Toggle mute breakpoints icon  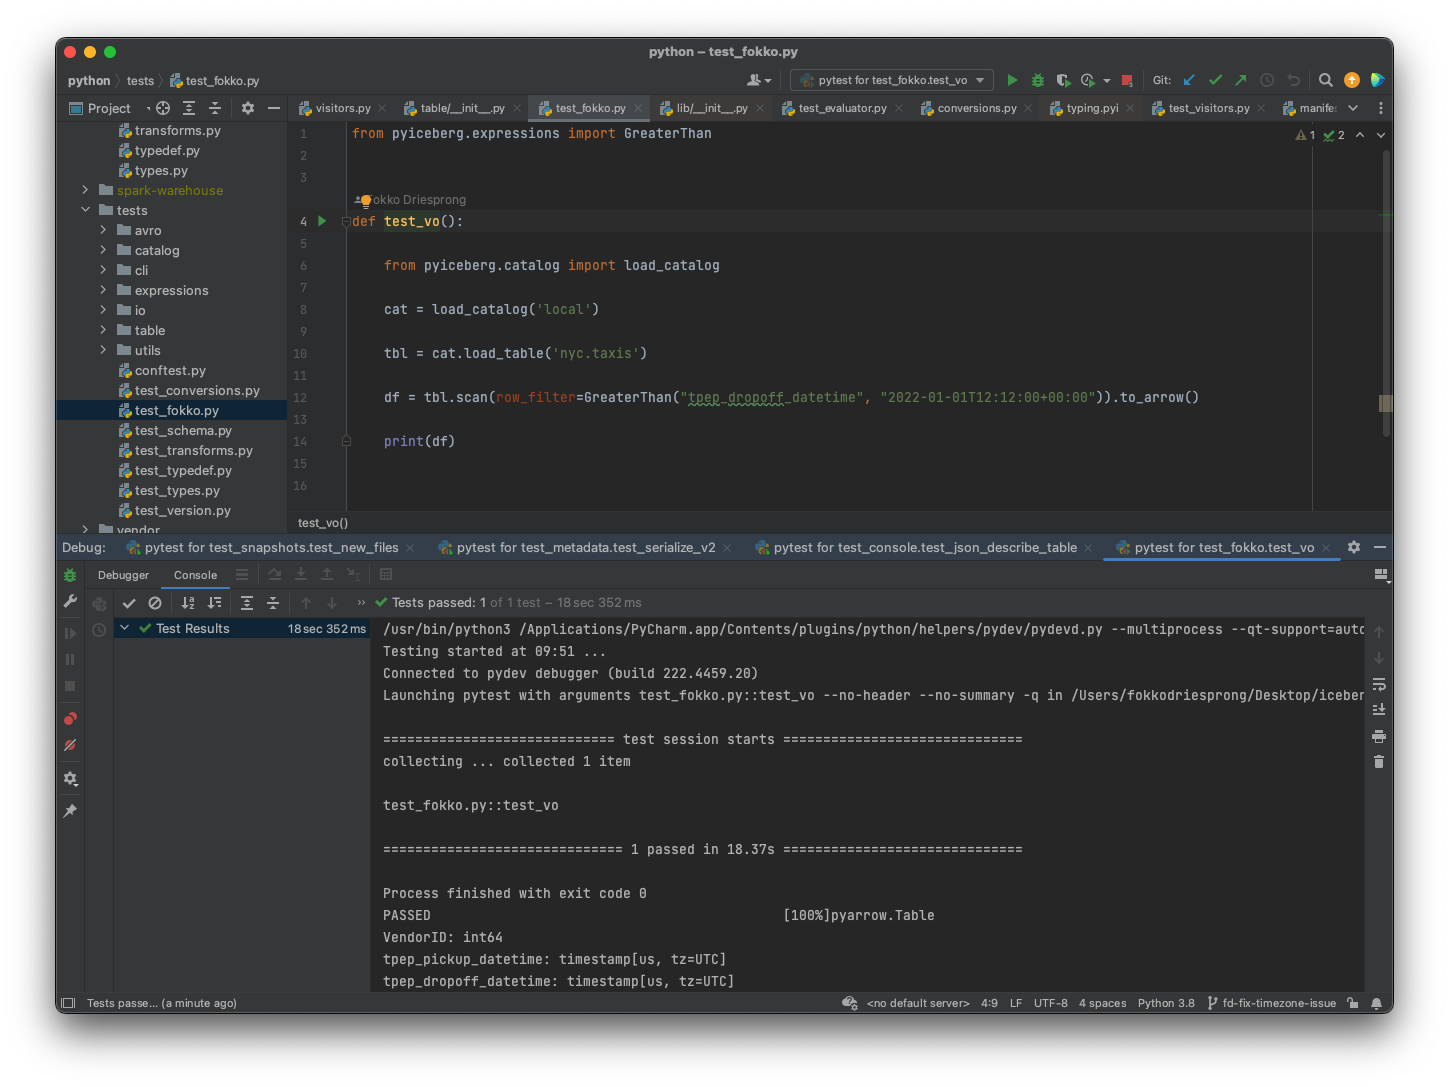70,745
